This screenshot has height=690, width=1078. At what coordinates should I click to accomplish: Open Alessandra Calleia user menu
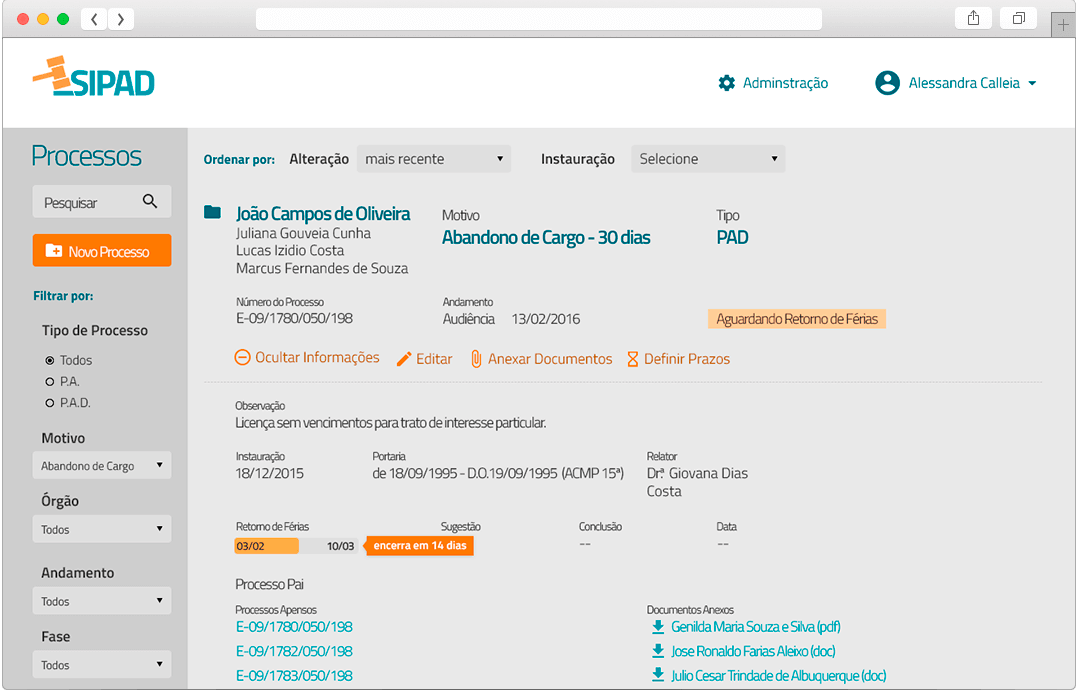point(971,83)
